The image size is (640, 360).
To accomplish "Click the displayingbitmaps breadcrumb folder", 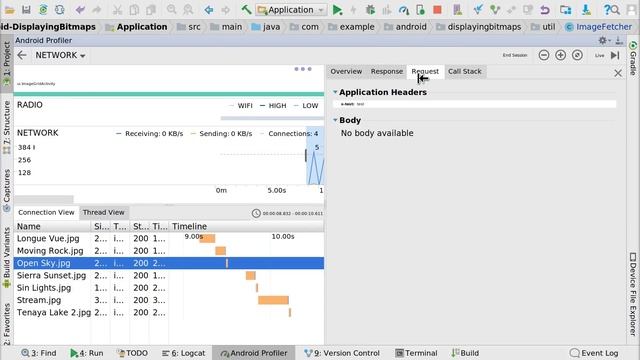I will pos(479,27).
